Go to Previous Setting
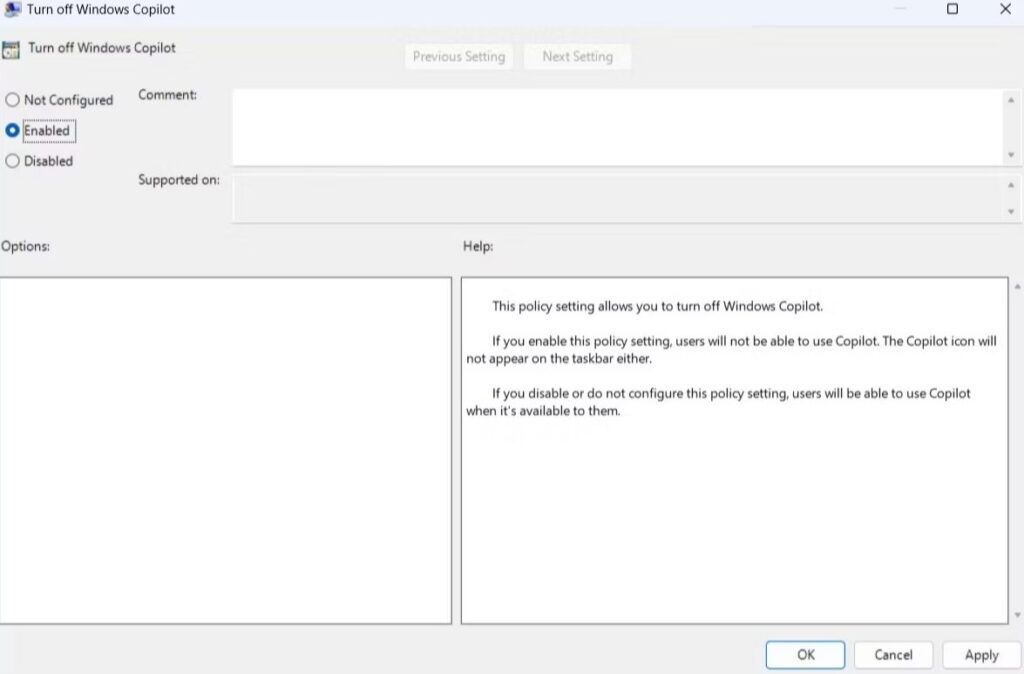The image size is (1024, 674). pyautogui.click(x=459, y=56)
